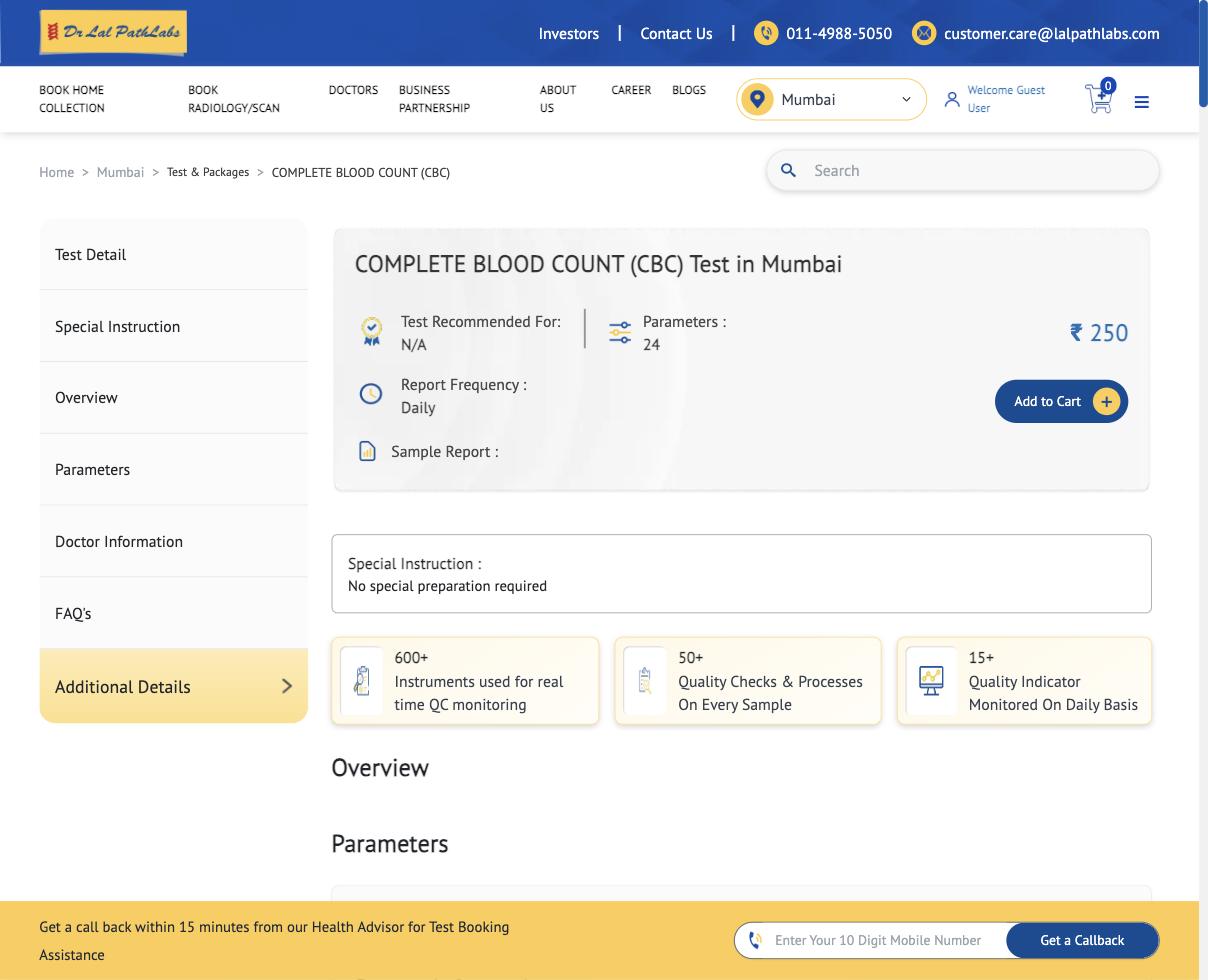Screen dimensions: 1208x980
Task: Select the Overview sidebar tab
Action: coord(174,398)
